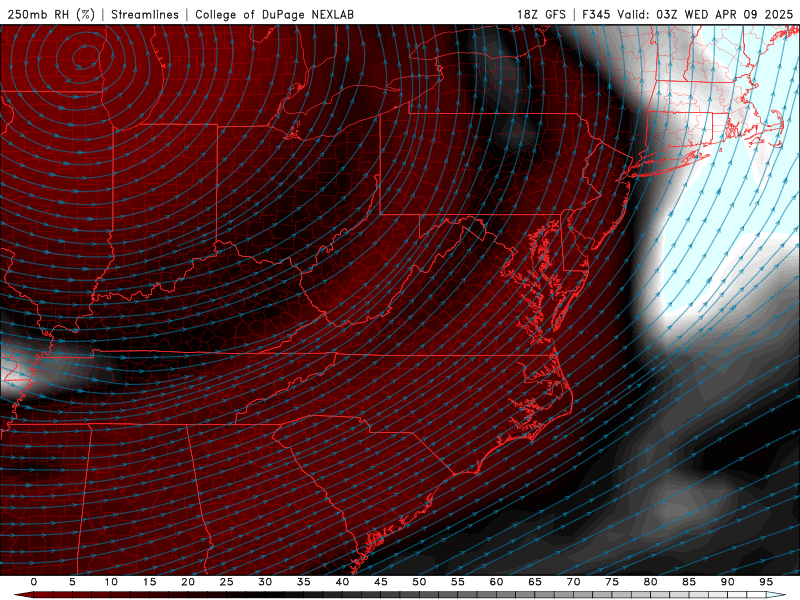Image resolution: width=800 pixels, height=600 pixels.
Task: Click the colorbar label "40"
Action: point(342,582)
